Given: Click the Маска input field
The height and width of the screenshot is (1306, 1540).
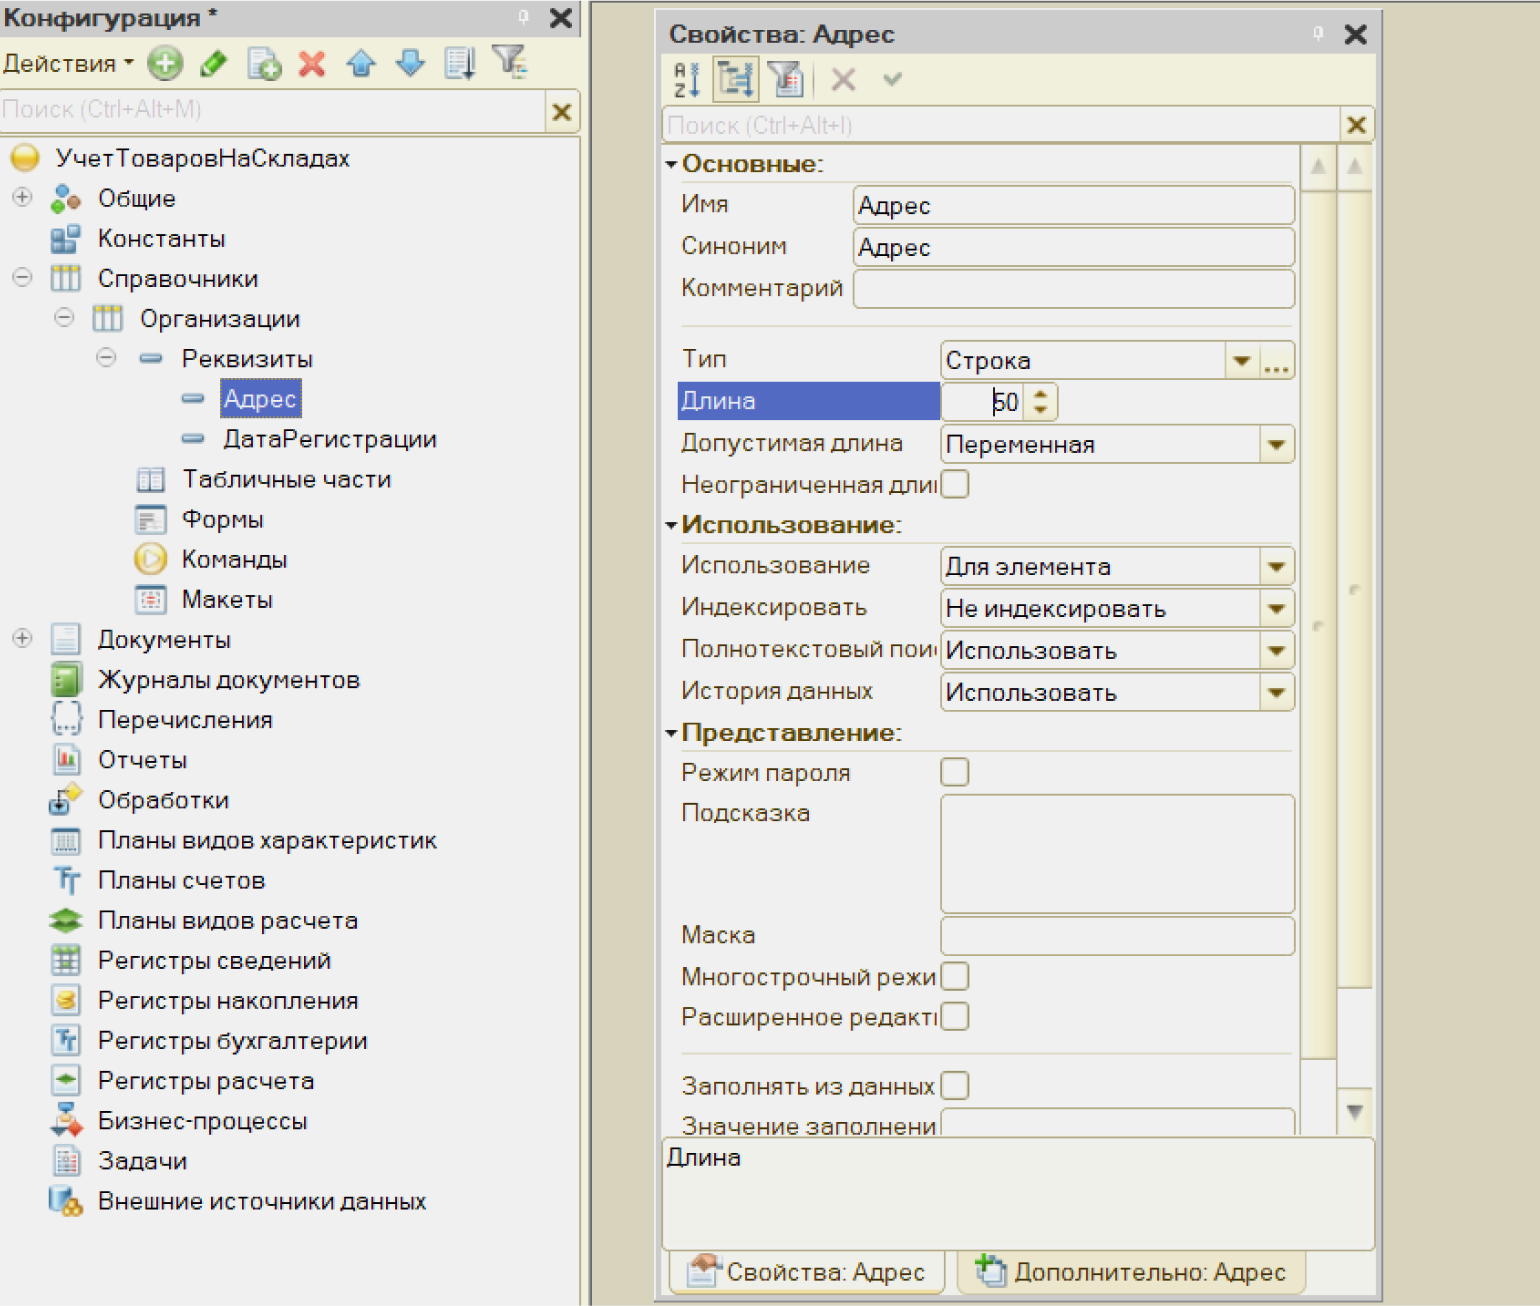Looking at the screenshot, I should tap(1117, 936).
